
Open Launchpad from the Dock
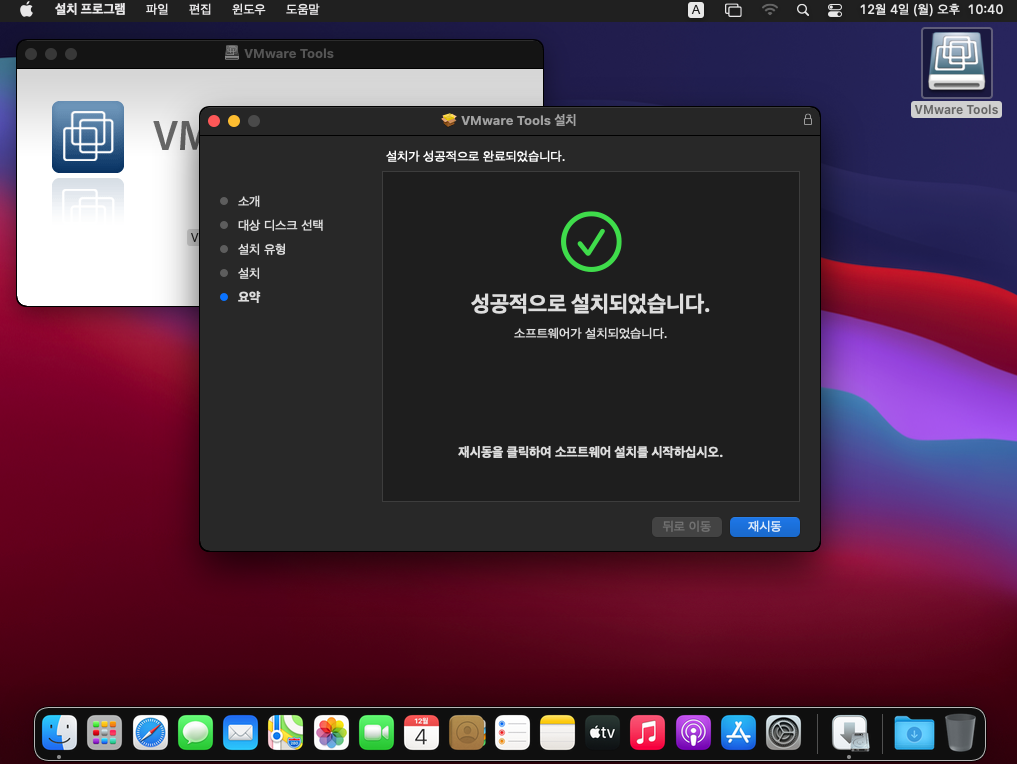tap(104, 733)
